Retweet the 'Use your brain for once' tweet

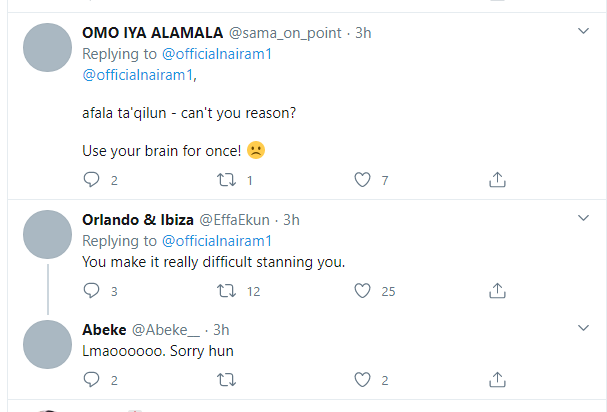click(226, 180)
